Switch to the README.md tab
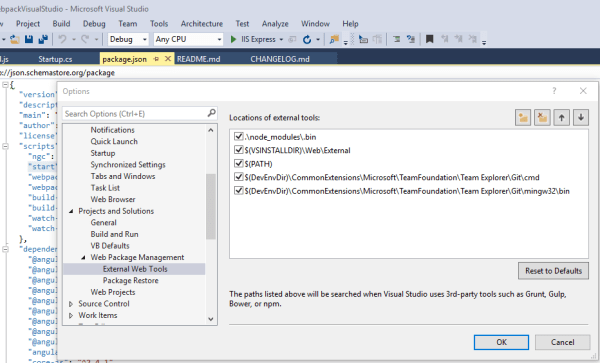600x363 pixels. coord(199,59)
